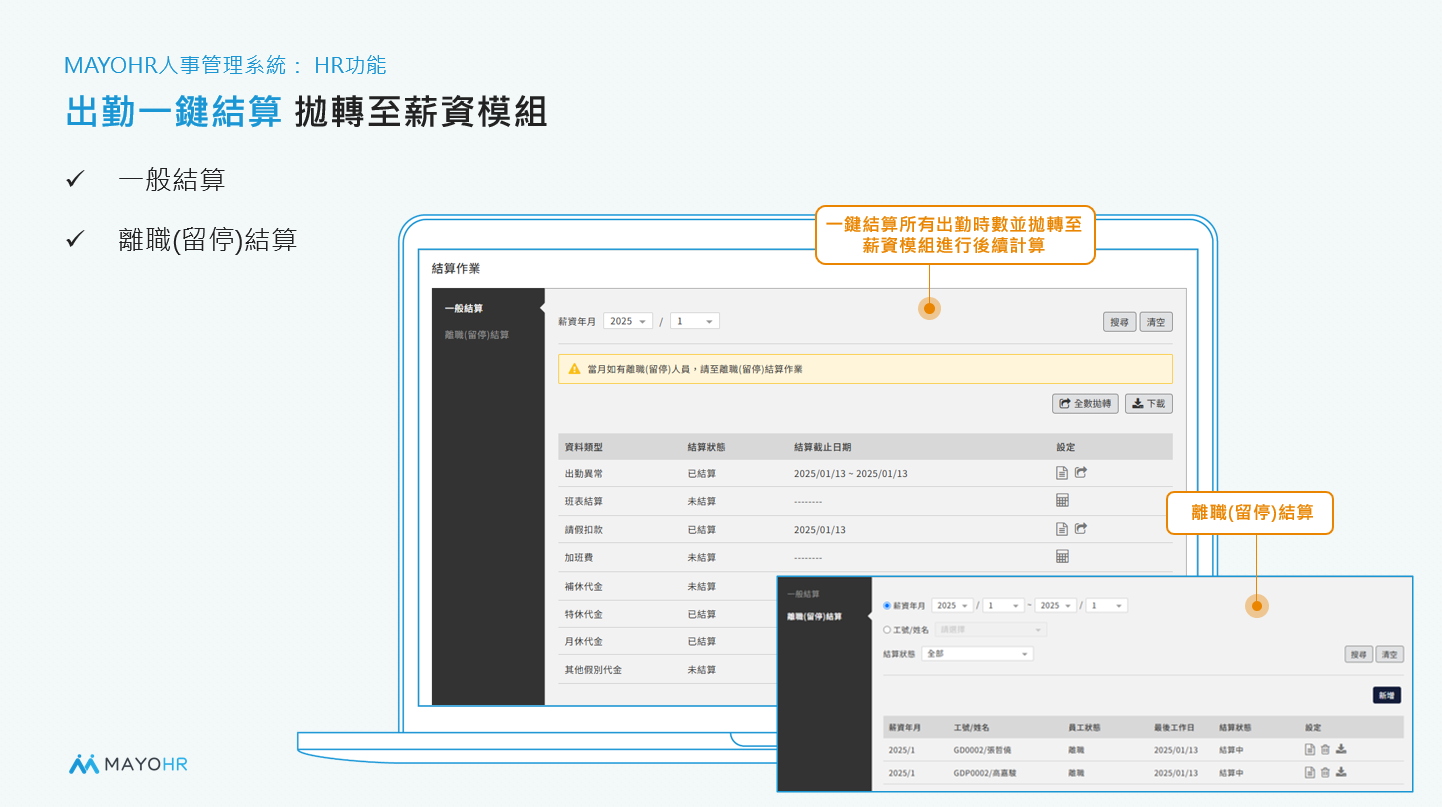Click 其他假別代金 row label
Image resolution: width=1442 pixels, height=807 pixels.
(593, 669)
